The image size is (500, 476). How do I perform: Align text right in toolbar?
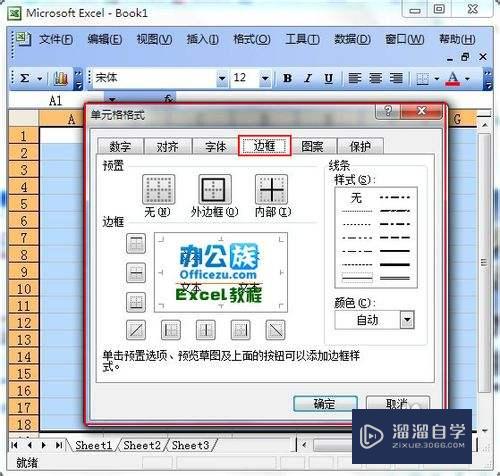coord(396,78)
